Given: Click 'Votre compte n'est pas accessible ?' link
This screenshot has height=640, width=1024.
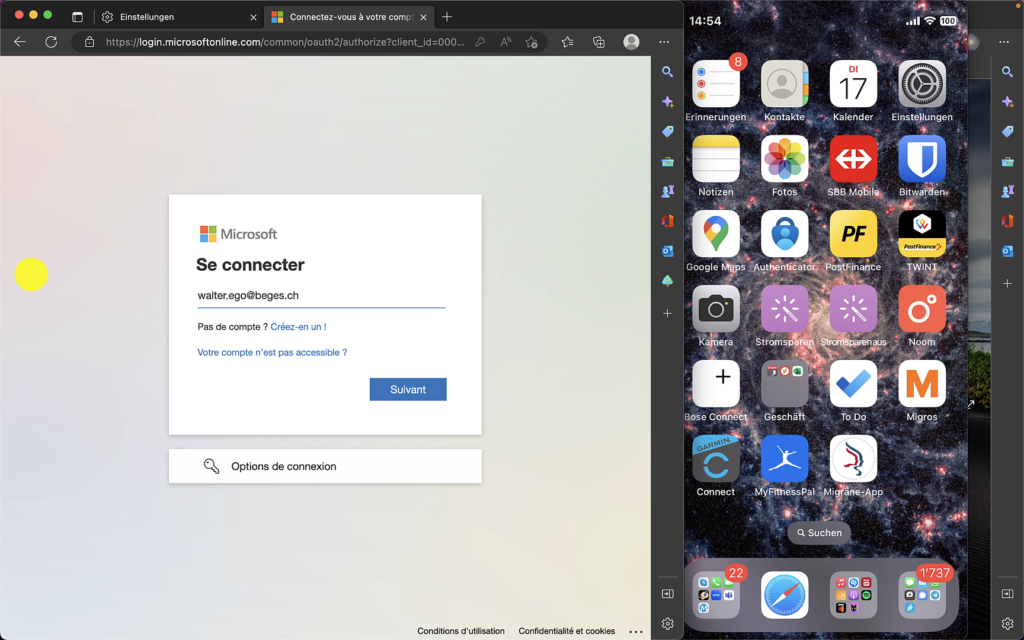Looking at the screenshot, I should [272, 353].
